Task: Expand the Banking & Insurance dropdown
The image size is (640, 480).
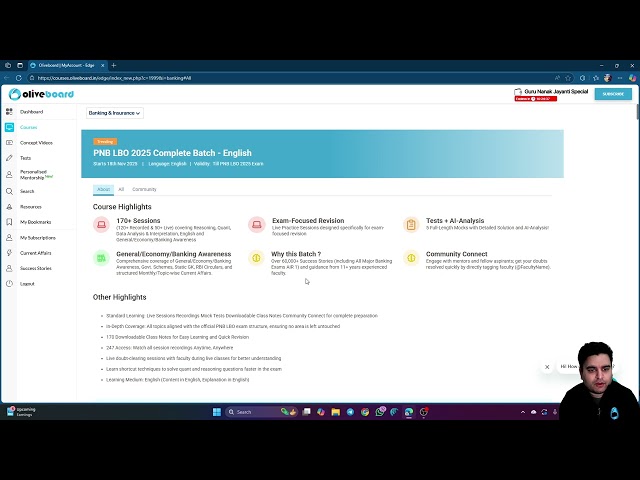Action: (x=115, y=113)
